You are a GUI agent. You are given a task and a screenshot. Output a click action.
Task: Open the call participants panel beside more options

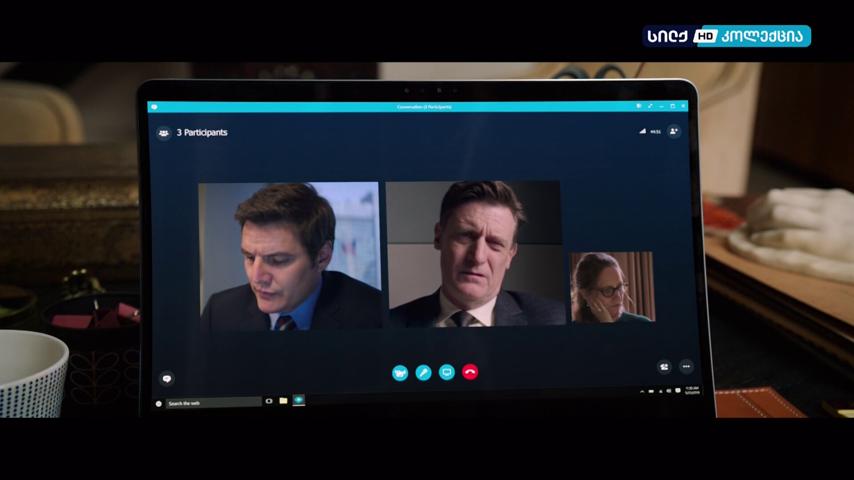[664, 367]
